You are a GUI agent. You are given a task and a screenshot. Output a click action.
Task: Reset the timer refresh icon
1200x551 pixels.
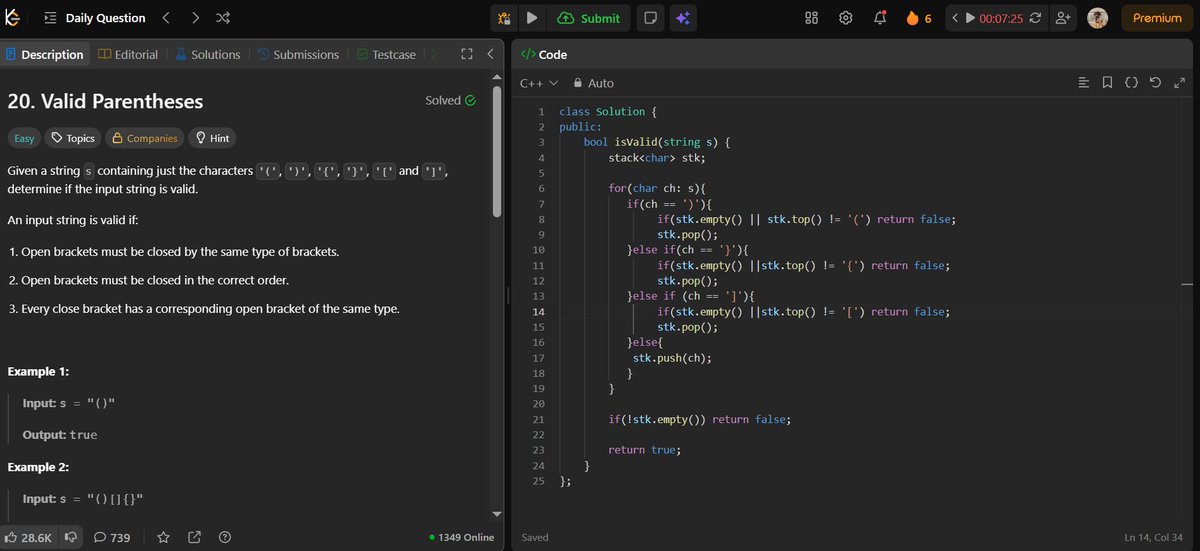1035,18
